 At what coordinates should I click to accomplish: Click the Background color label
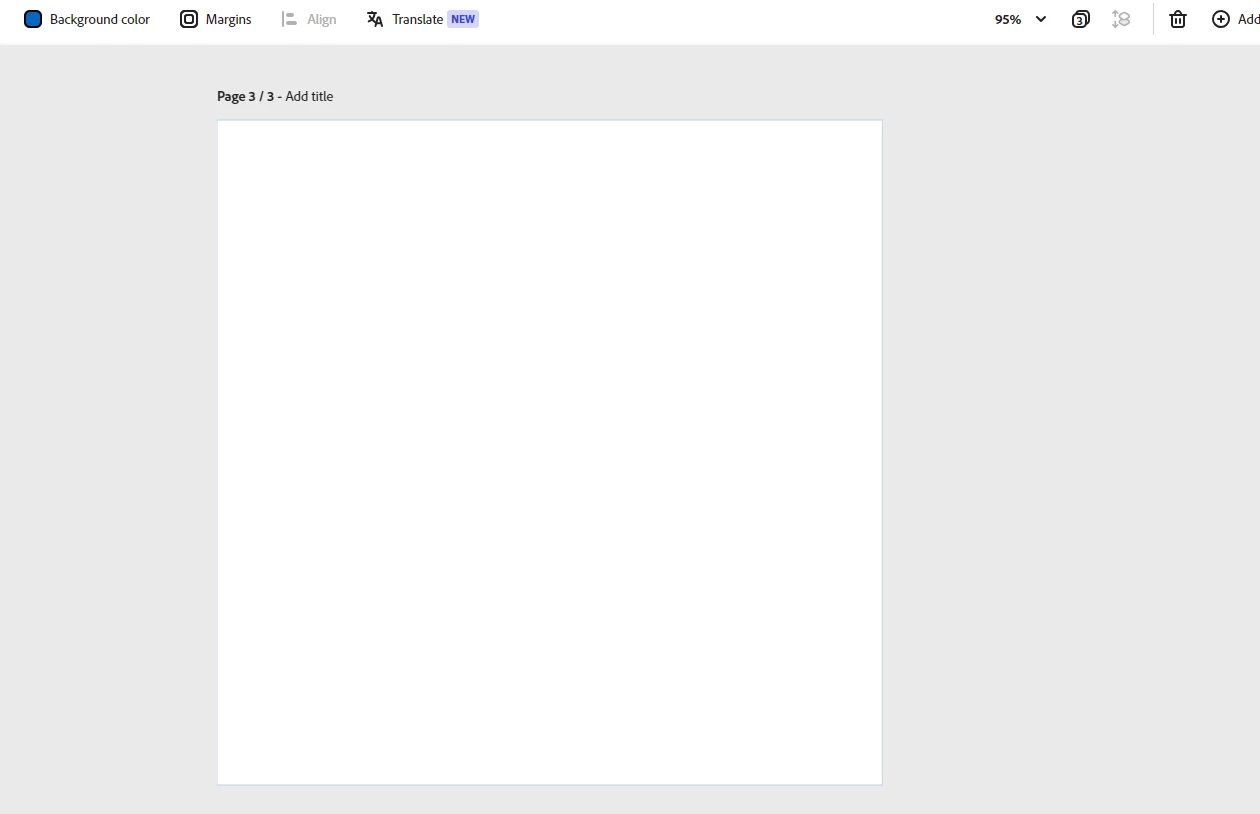100,19
